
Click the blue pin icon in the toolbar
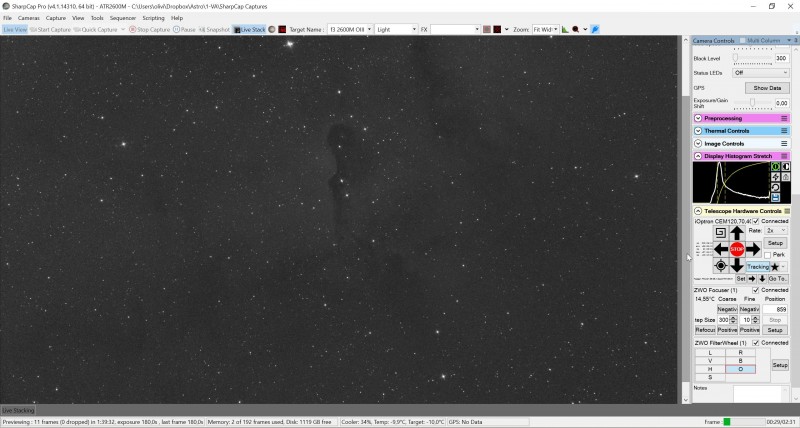pyautogui.click(x=595, y=30)
